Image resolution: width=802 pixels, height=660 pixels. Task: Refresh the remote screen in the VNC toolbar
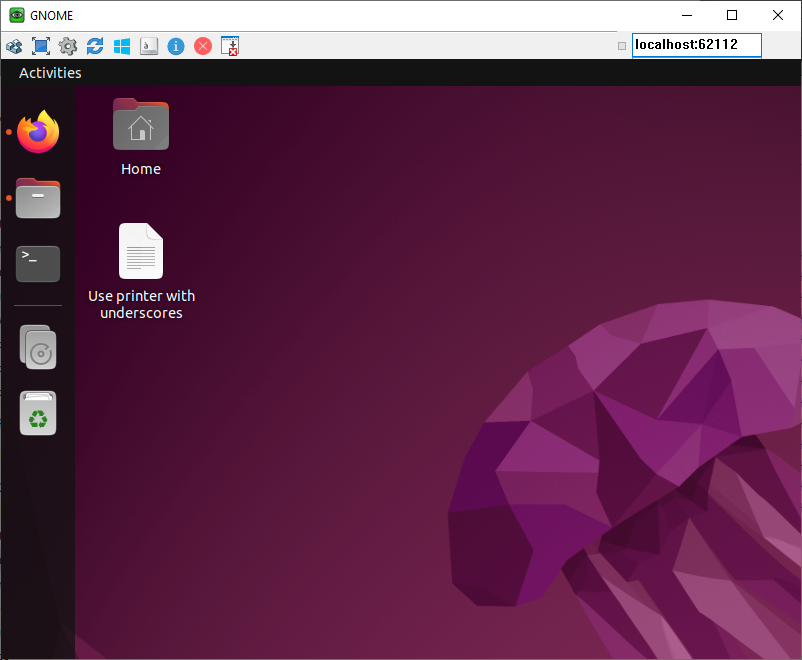point(94,46)
